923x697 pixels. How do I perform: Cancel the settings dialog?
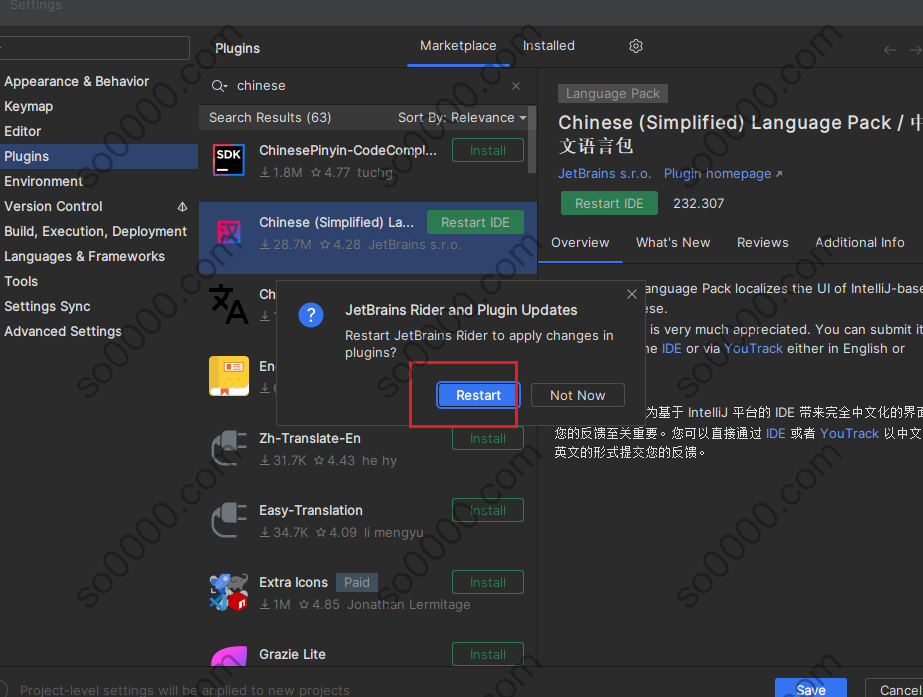tap(895, 688)
